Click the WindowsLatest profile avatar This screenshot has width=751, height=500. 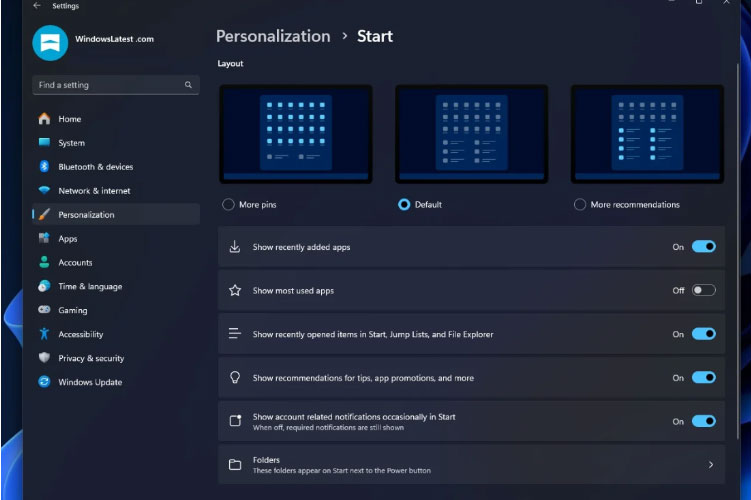(x=50, y=43)
